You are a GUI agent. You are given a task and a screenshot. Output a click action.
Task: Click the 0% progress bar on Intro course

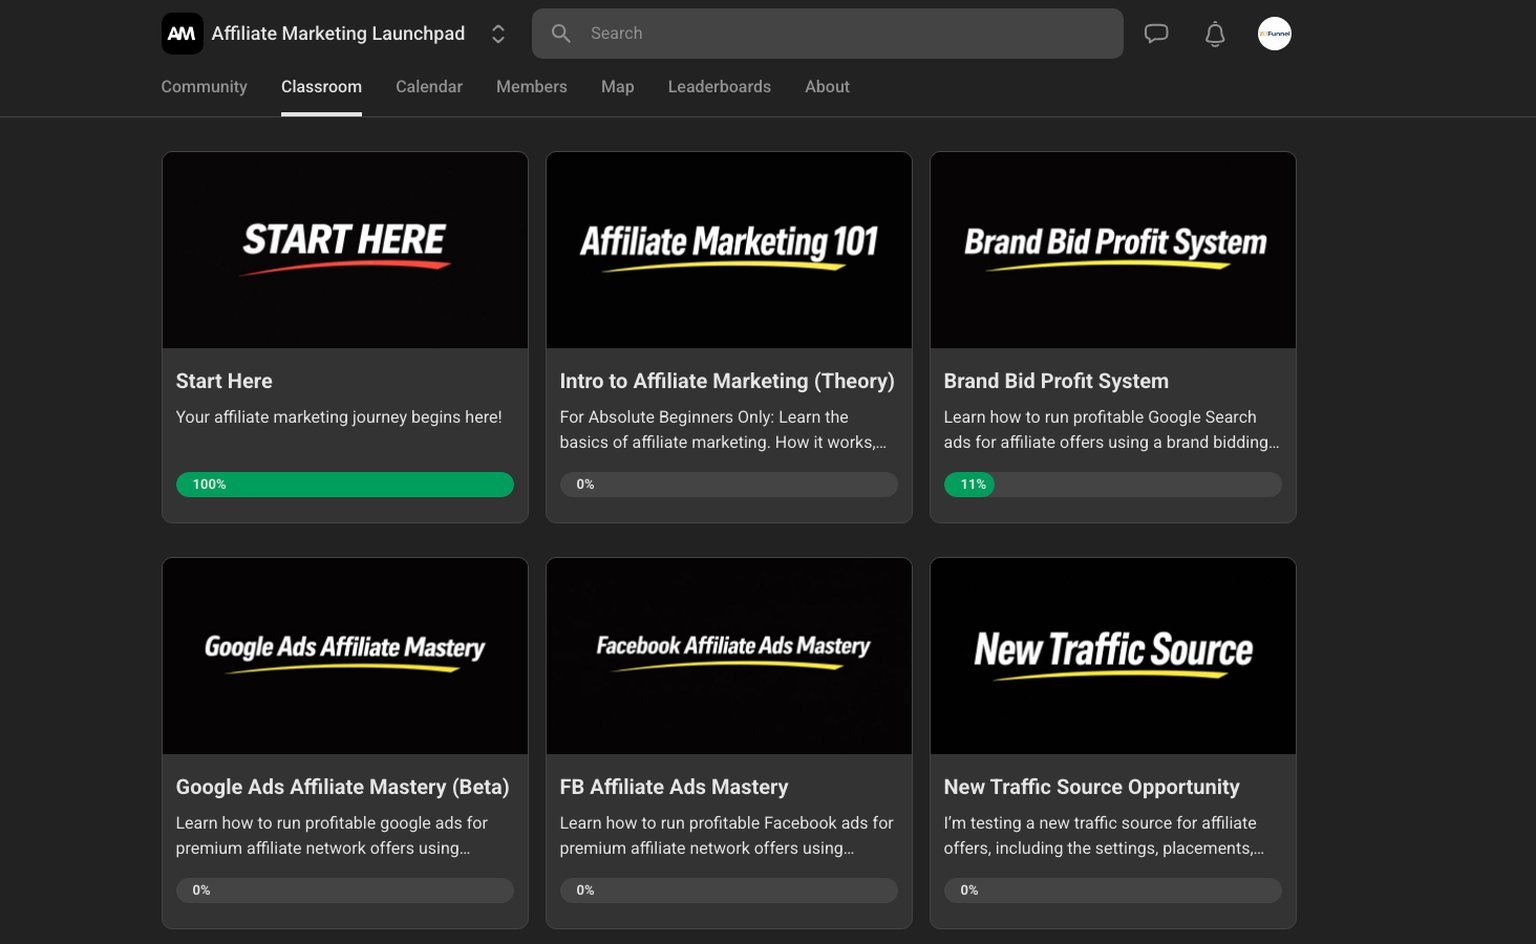729,484
